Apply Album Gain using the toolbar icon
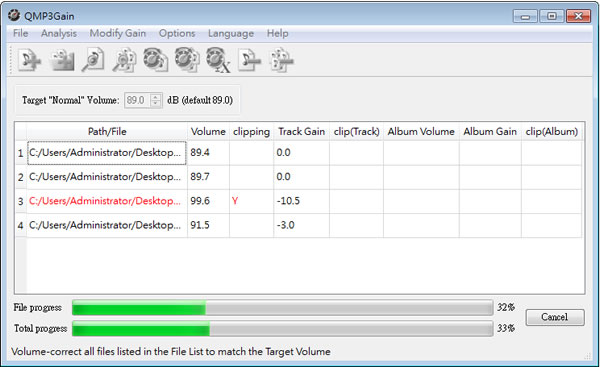Screen dimensions: 600x367 (187, 60)
